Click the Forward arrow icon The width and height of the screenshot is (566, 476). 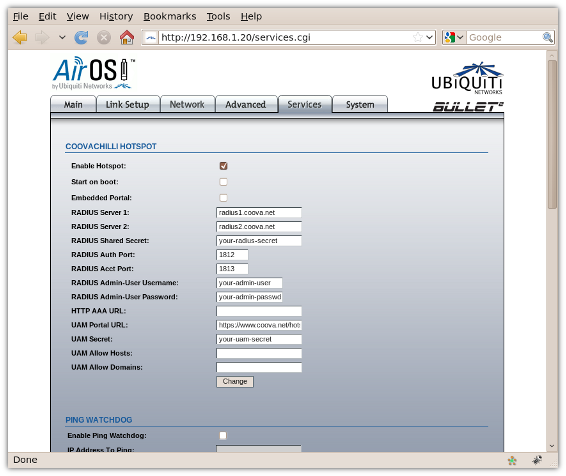point(42,38)
